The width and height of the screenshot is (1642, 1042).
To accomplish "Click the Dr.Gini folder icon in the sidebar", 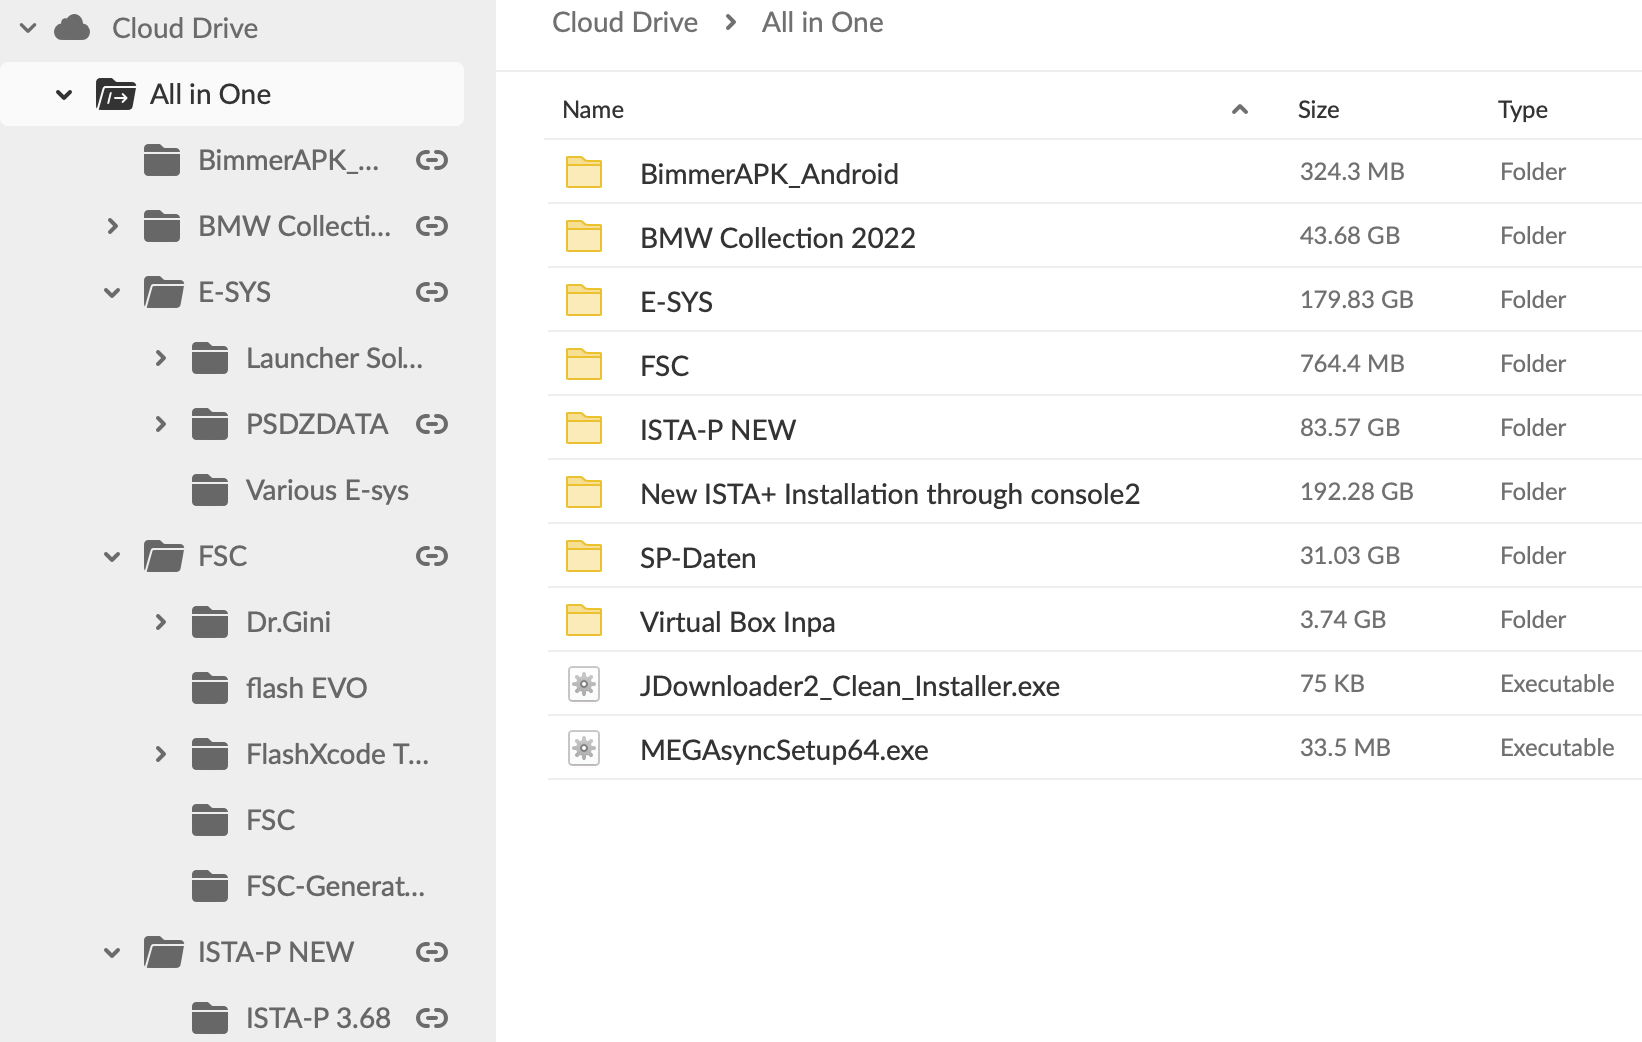I will click(210, 622).
